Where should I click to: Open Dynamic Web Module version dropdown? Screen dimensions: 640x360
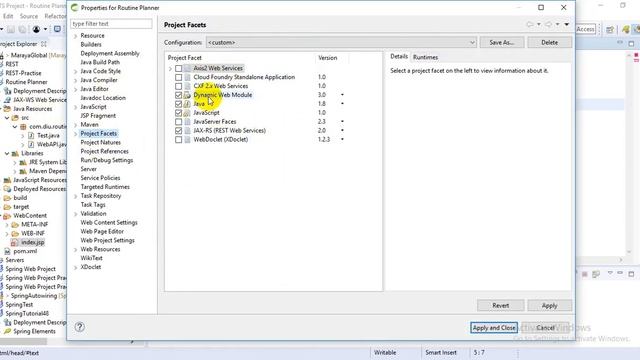point(342,95)
